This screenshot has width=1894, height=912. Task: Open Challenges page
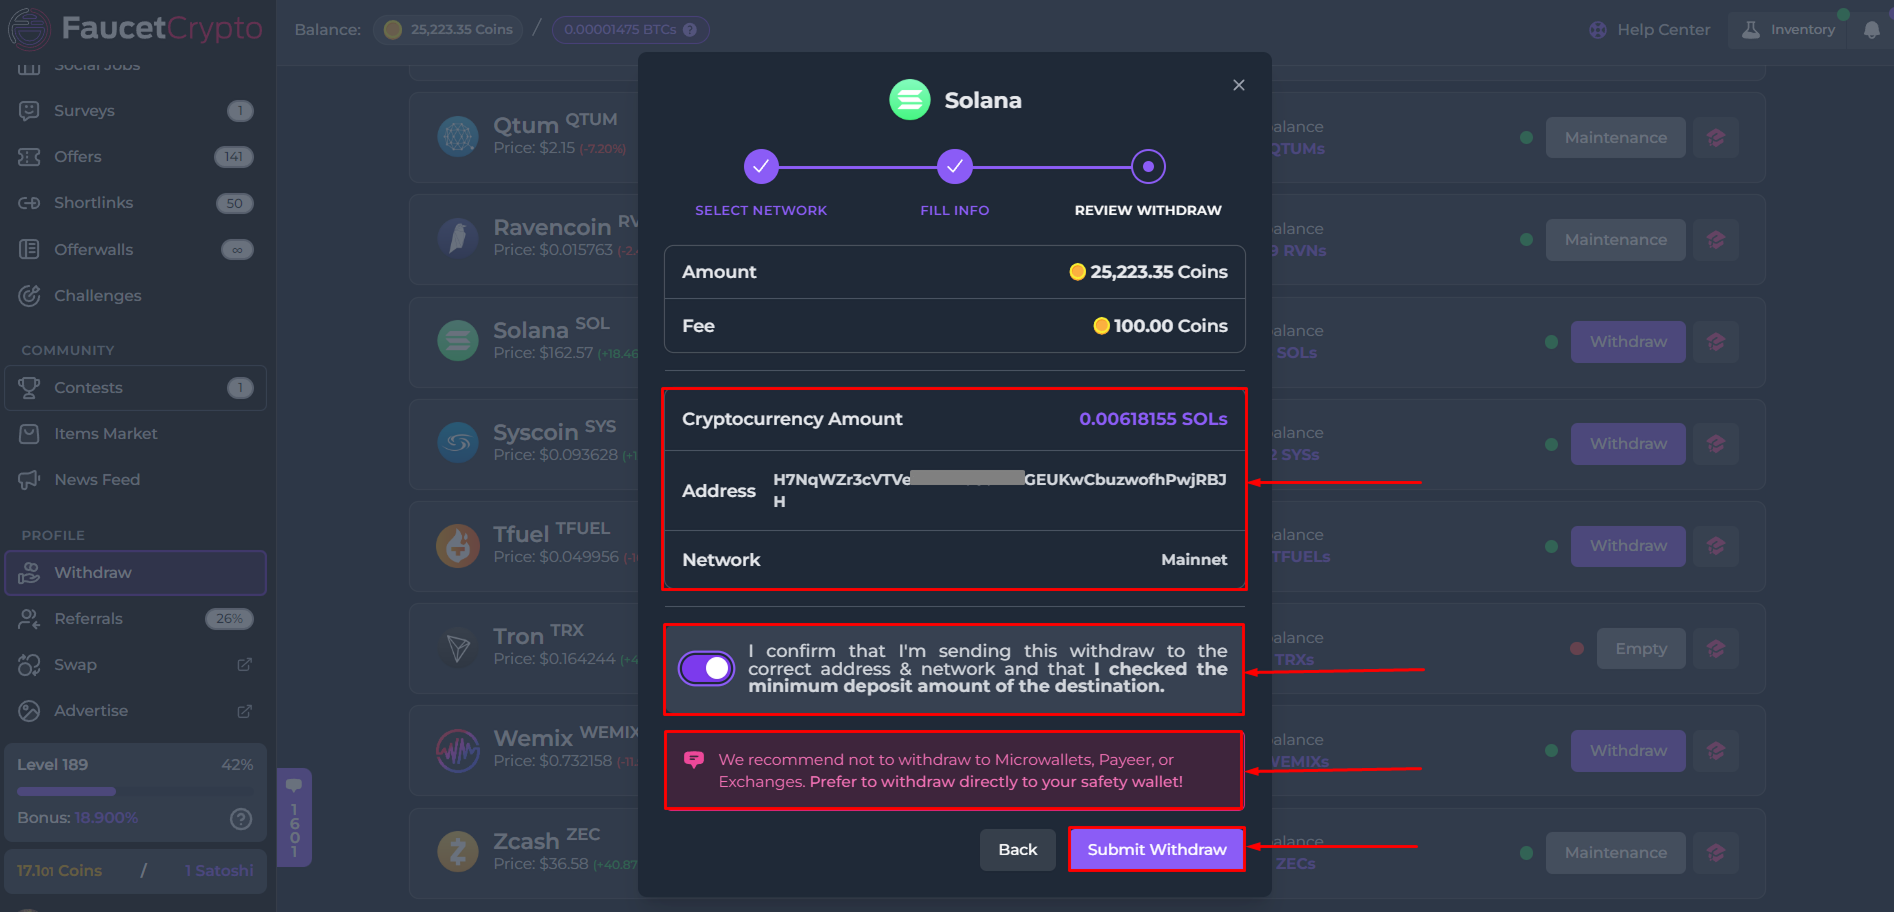[135, 295]
